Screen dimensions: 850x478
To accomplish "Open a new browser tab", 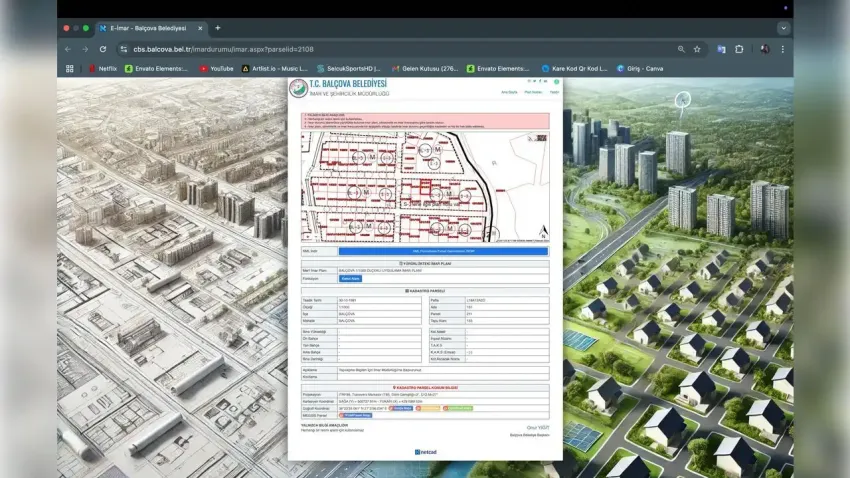I will click(x=218, y=28).
